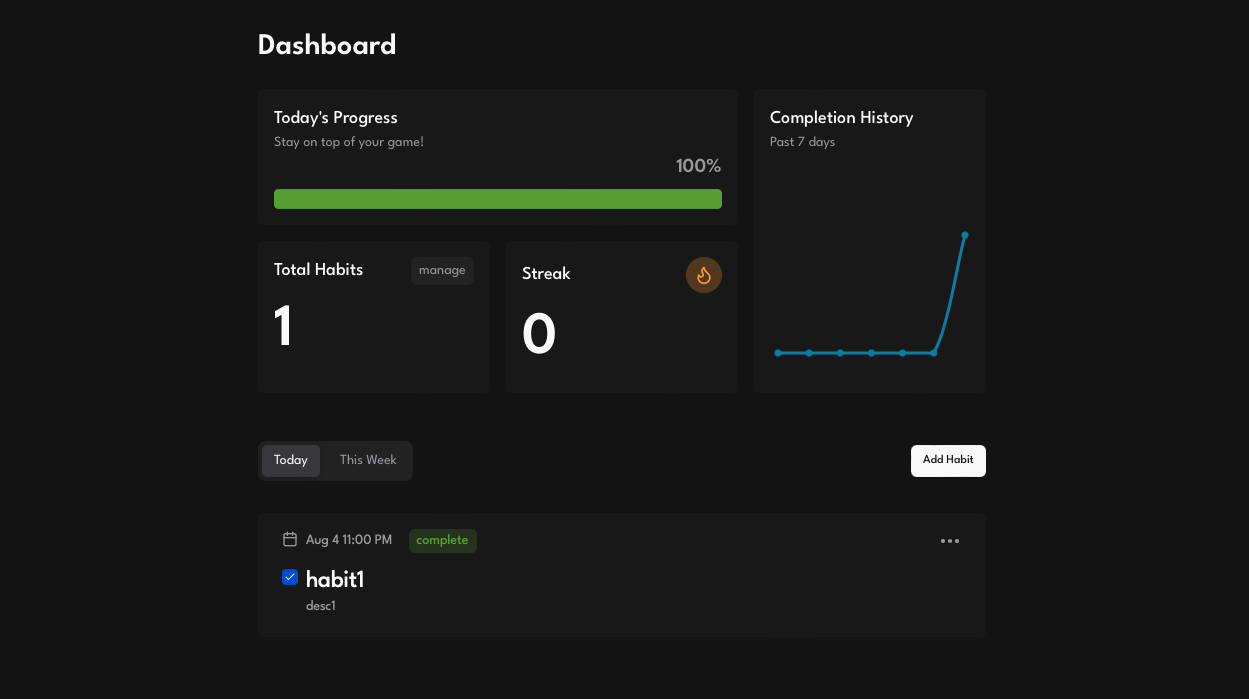Click the Aug 4 11:00 PM date
The width and height of the screenshot is (1249, 699).
pos(349,540)
